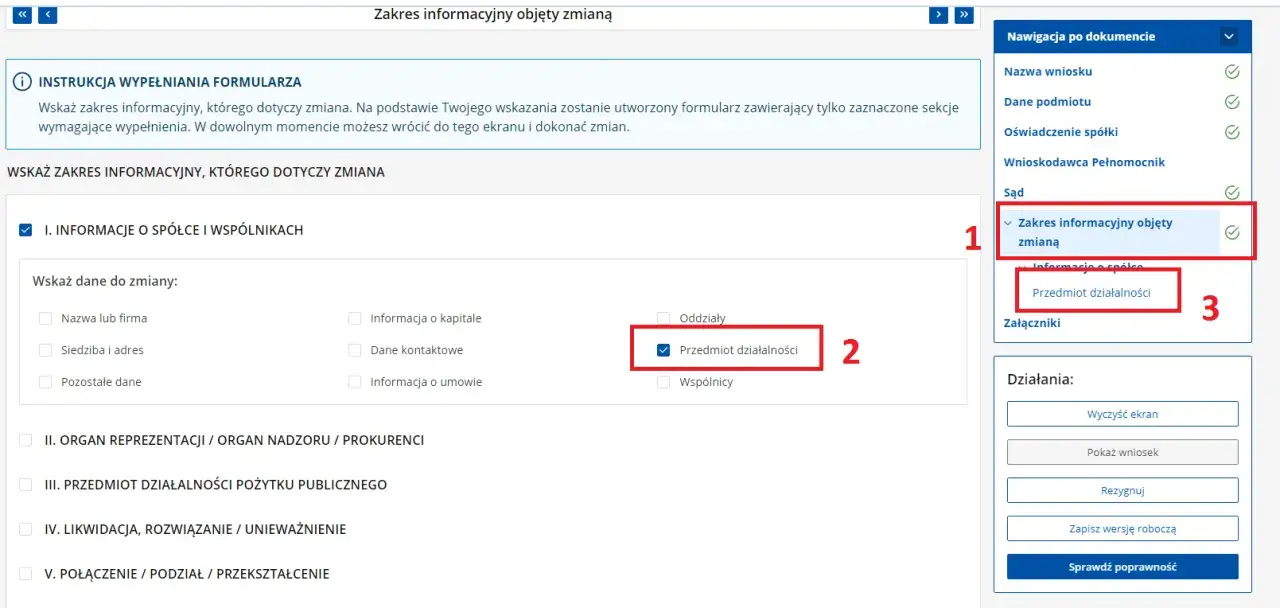Click the info icon beside INSTRUKCJA WYPEŁNIANIA FORMULARZA
Image resolution: width=1280 pixels, height=608 pixels.
coord(23,83)
